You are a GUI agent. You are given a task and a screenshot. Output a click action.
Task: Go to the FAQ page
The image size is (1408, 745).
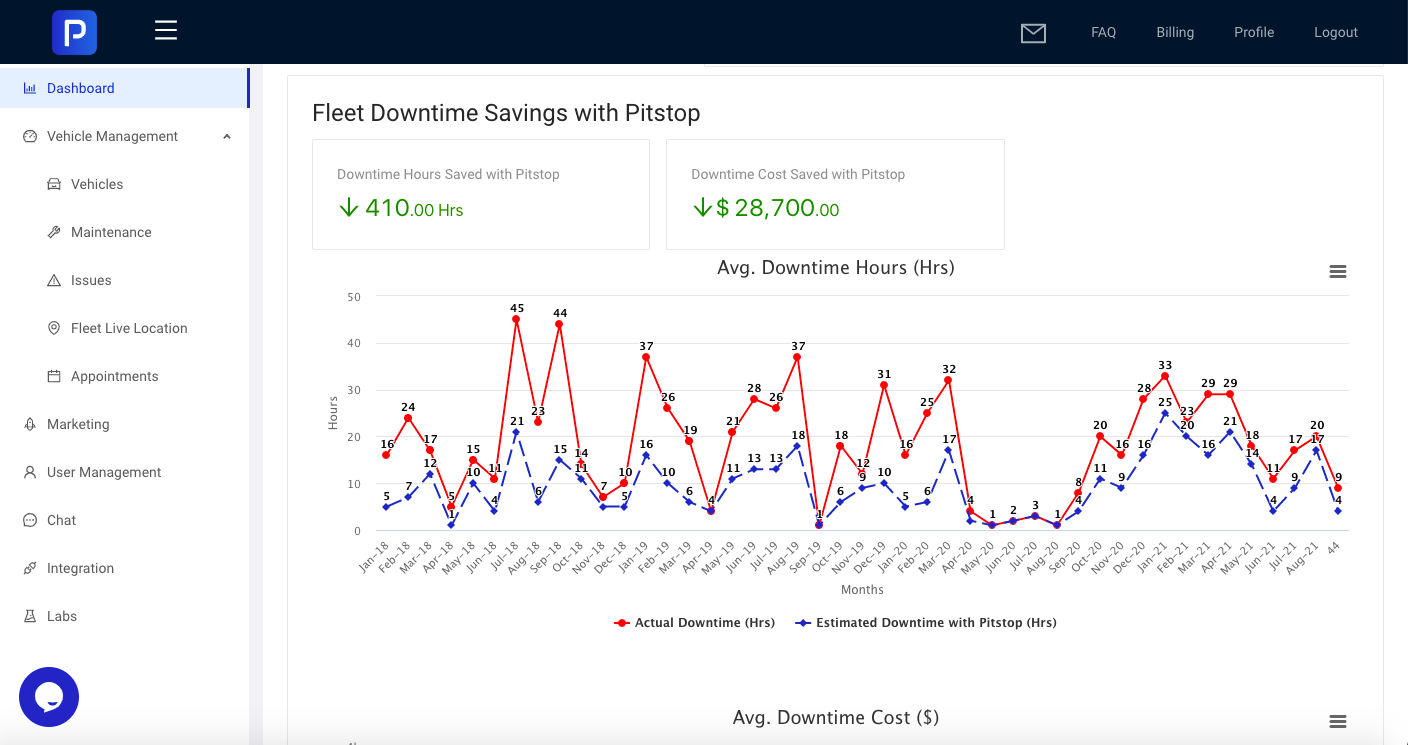pos(1103,32)
